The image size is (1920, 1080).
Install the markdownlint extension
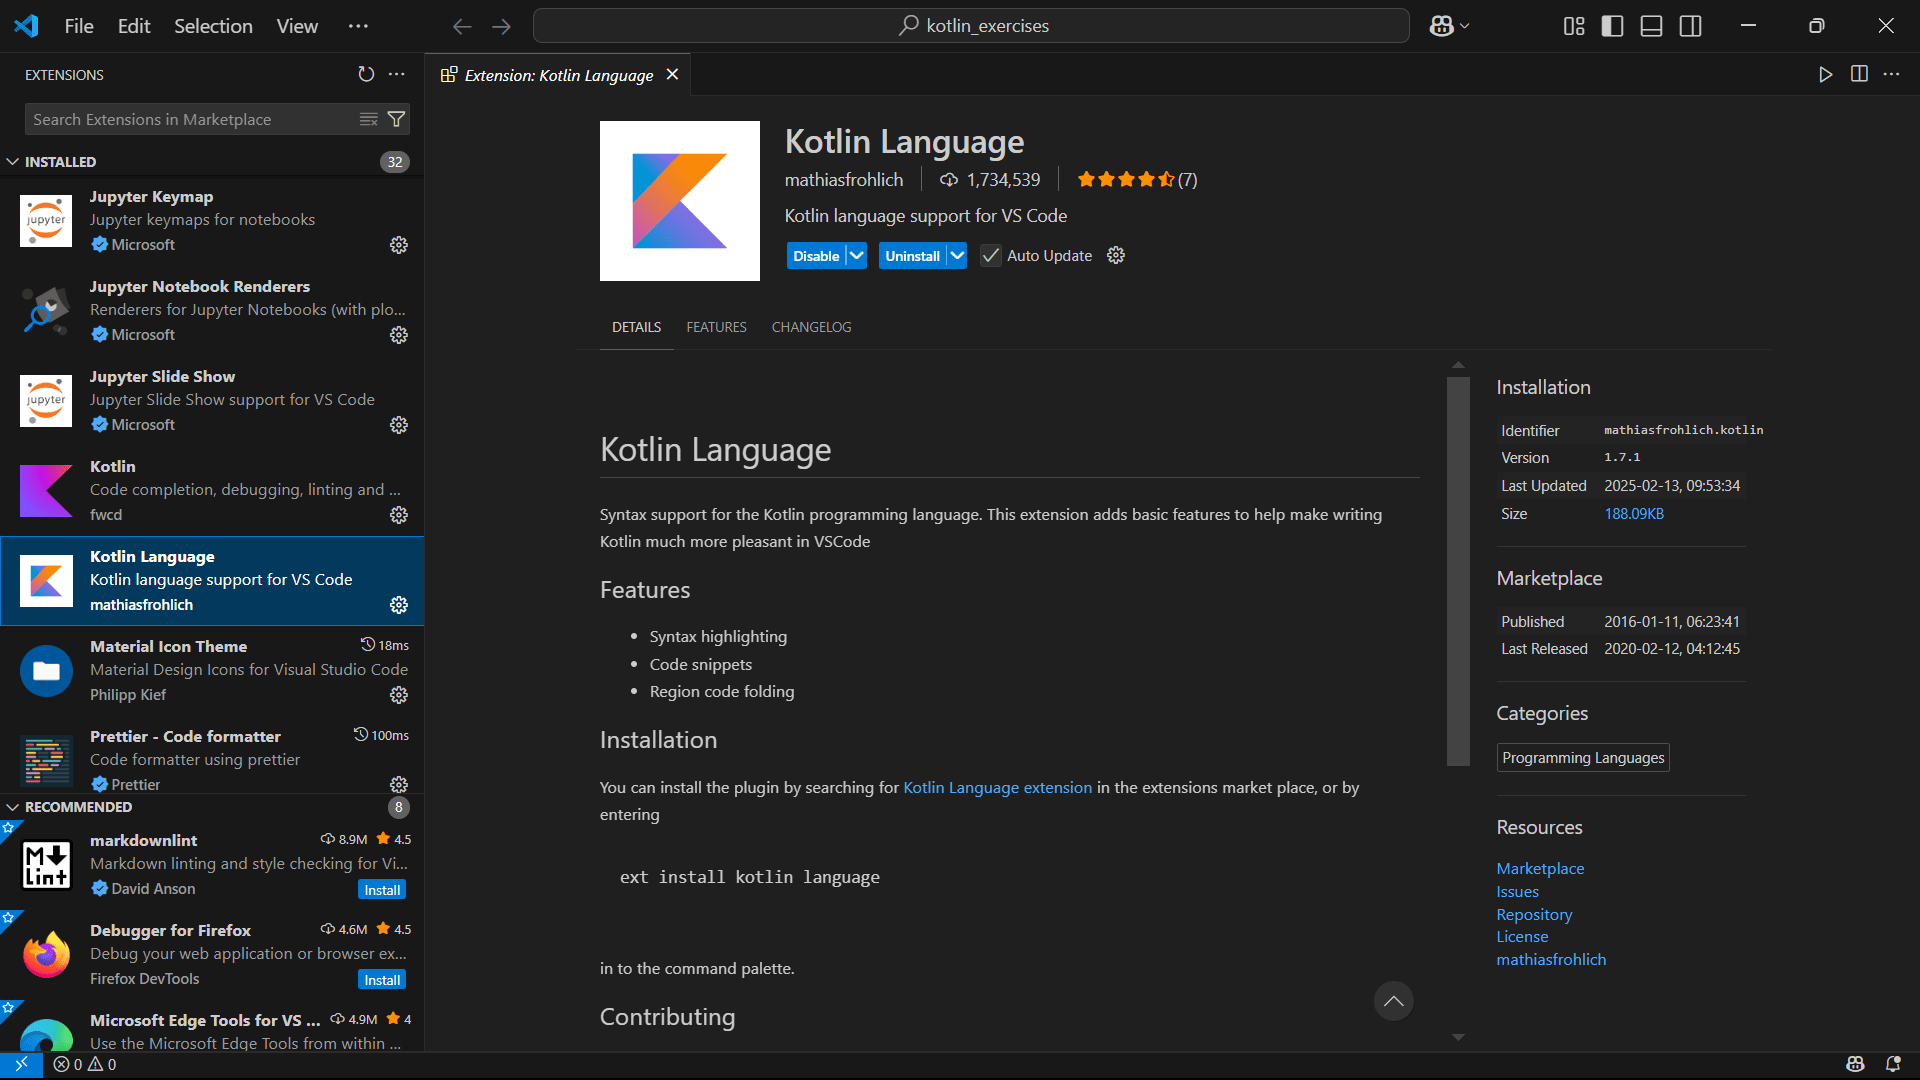[382, 890]
